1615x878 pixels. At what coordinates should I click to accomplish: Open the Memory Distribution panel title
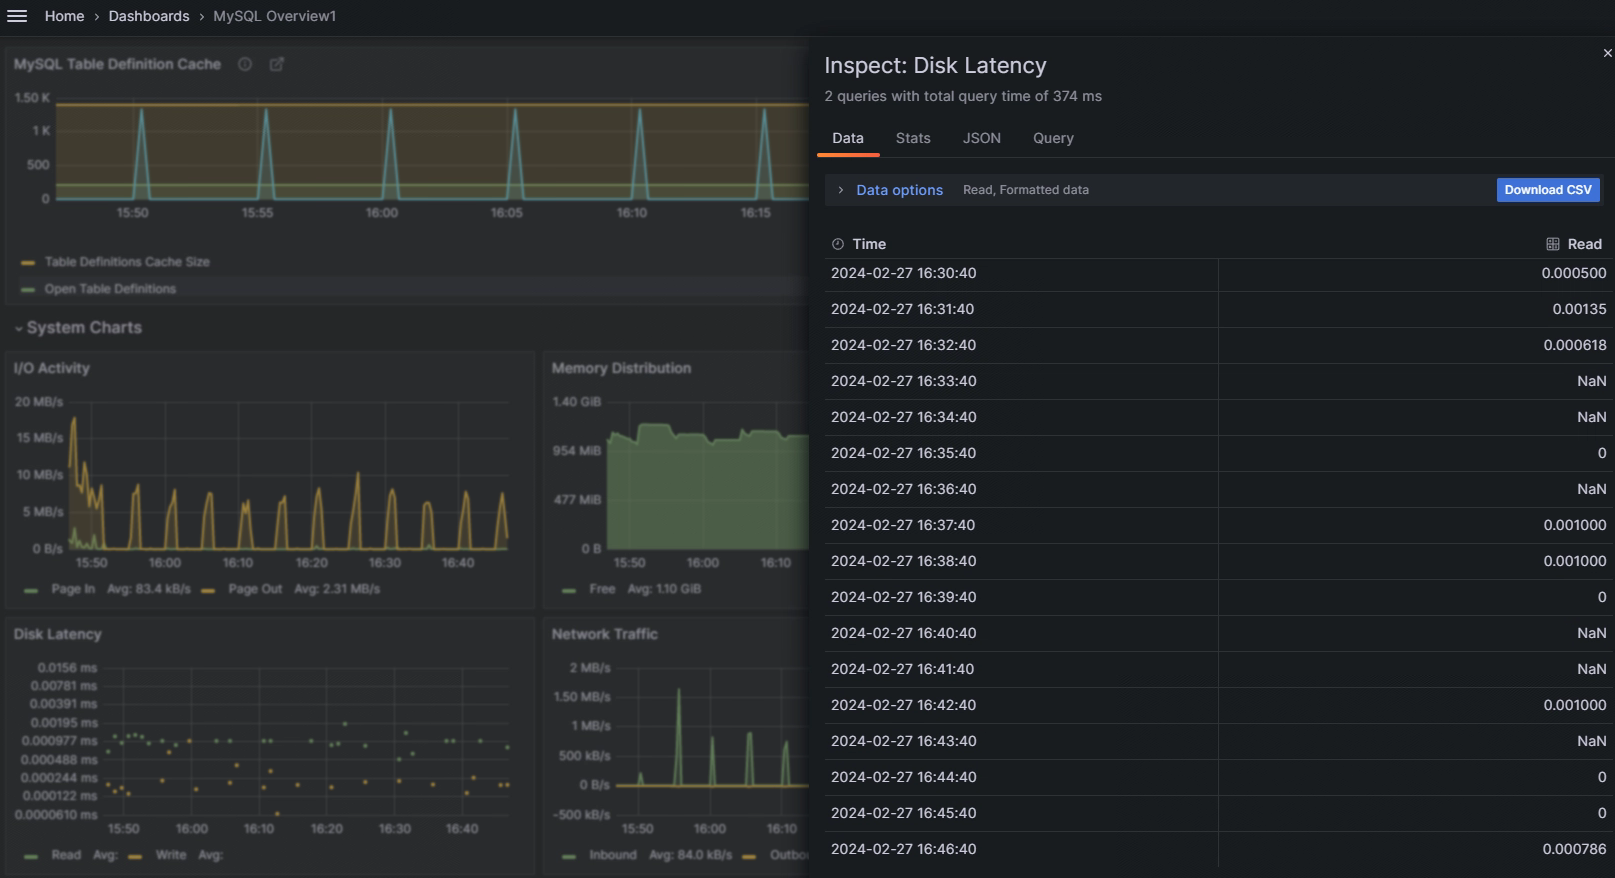[x=621, y=368]
